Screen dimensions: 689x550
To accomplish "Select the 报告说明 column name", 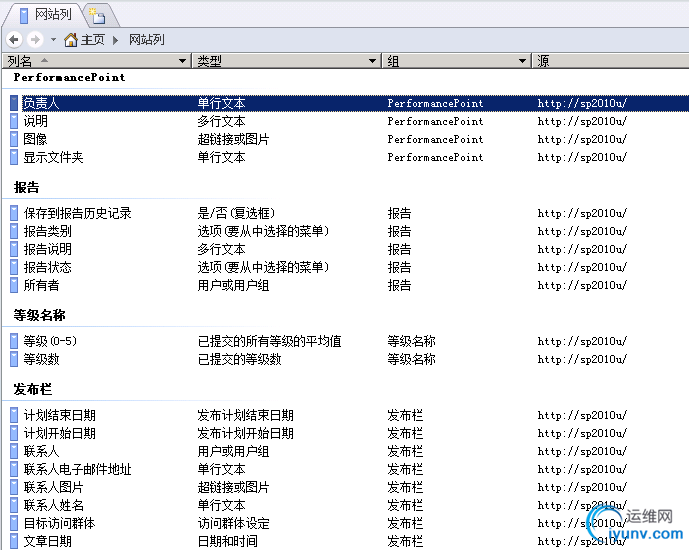I will click(x=47, y=249).
